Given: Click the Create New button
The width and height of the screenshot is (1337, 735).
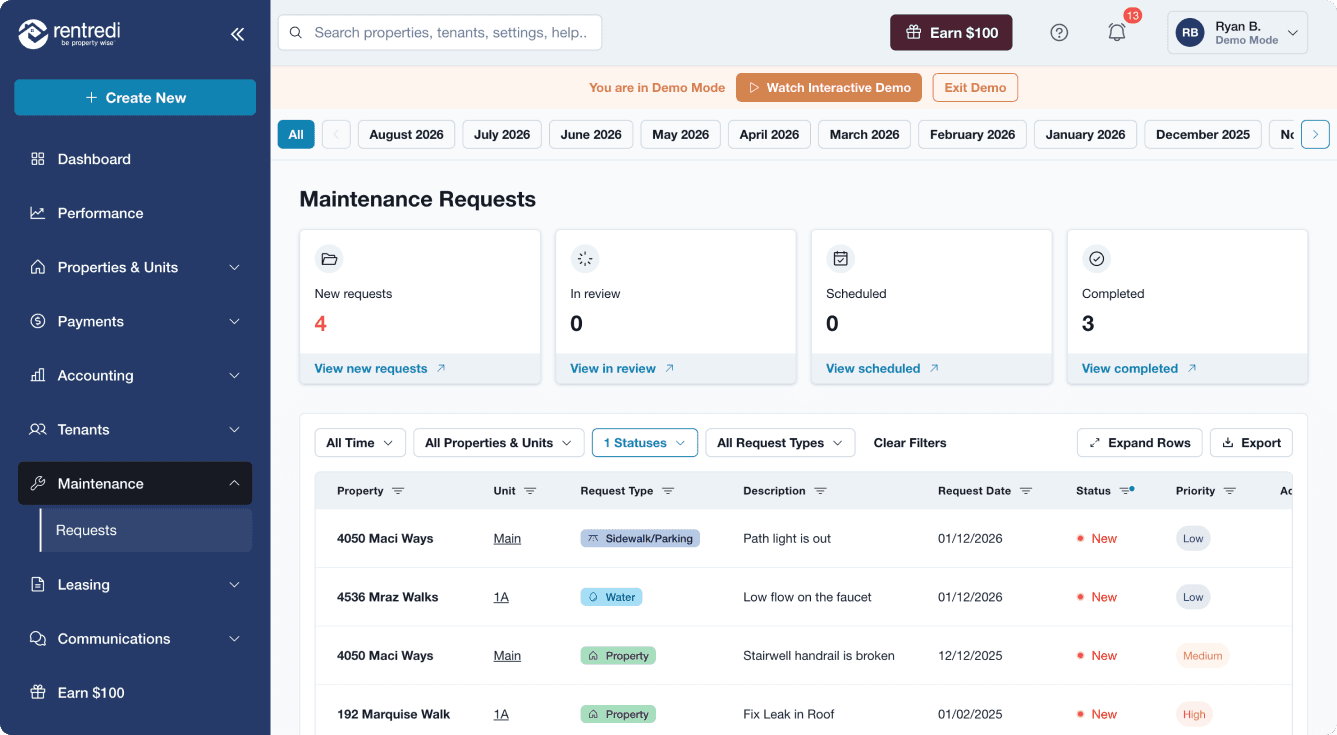Looking at the screenshot, I should [135, 97].
